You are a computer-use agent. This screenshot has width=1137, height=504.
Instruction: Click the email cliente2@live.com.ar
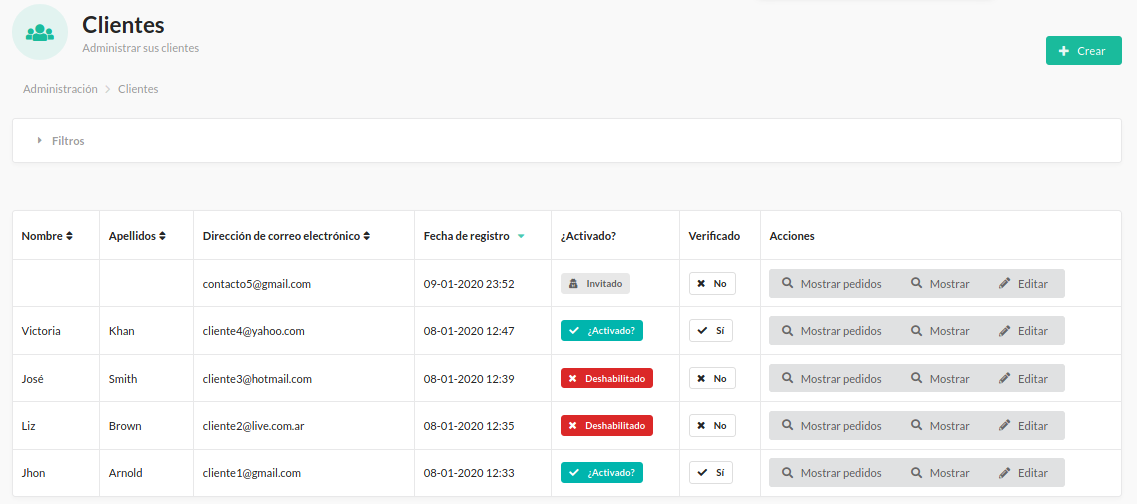point(254,426)
